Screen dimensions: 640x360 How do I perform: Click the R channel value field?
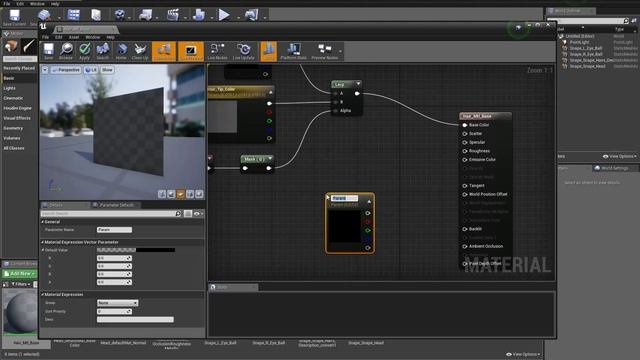coord(114,258)
